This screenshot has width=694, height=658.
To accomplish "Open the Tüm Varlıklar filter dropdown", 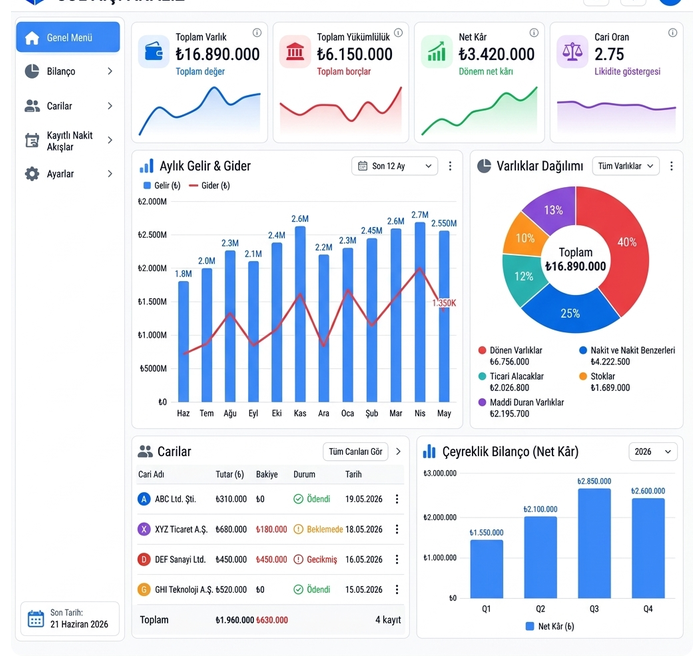I will click(626, 166).
